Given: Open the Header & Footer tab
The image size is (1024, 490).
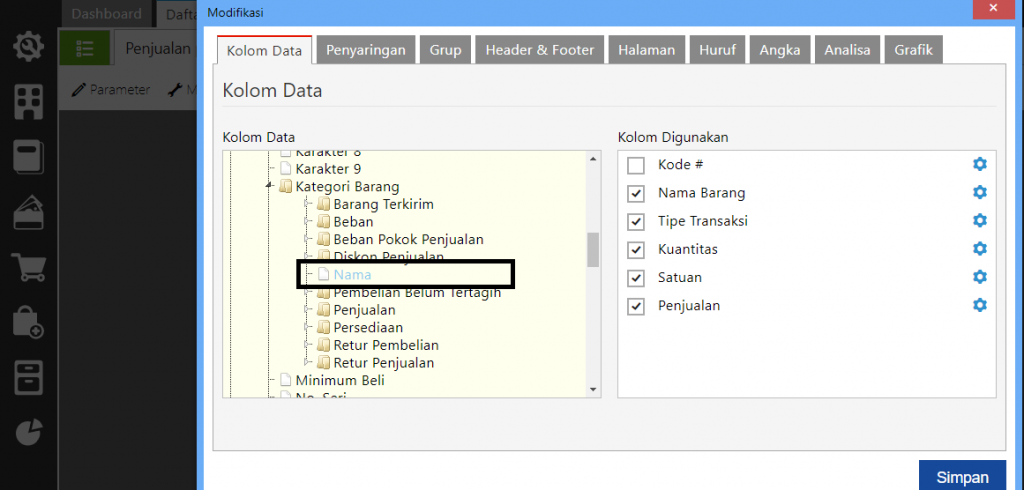Looking at the screenshot, I should click(539, 50).
